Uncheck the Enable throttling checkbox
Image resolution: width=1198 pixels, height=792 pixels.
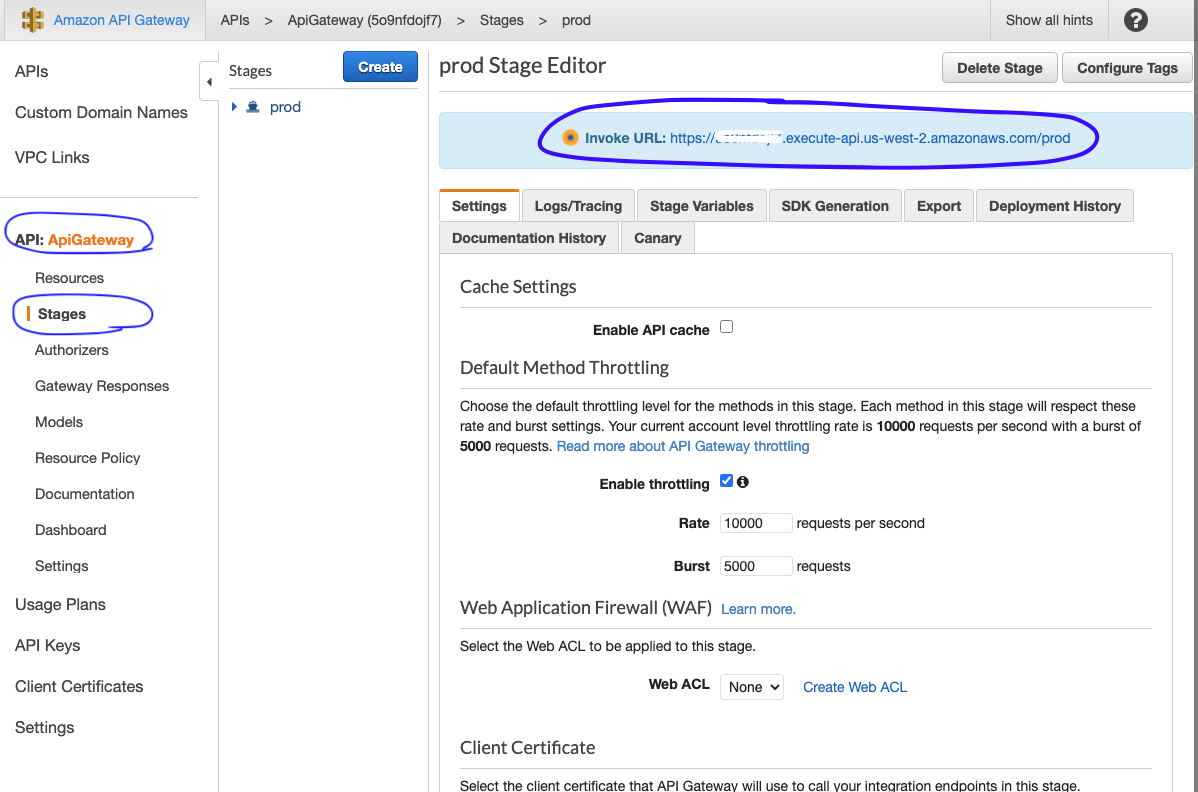[x=727, y=481]
